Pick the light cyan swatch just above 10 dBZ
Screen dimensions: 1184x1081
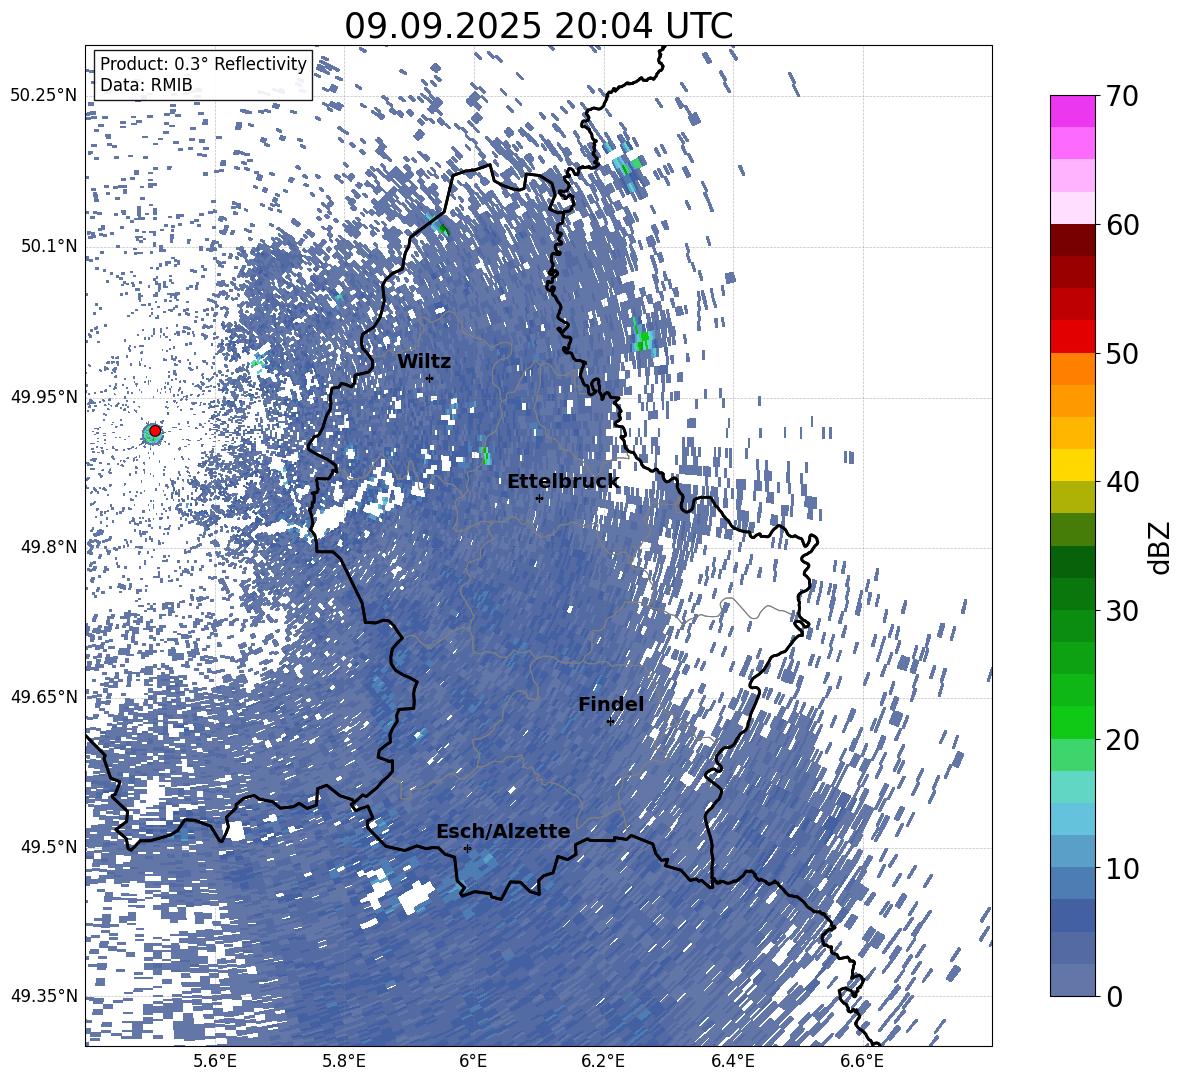click(x=1072, y=851)
